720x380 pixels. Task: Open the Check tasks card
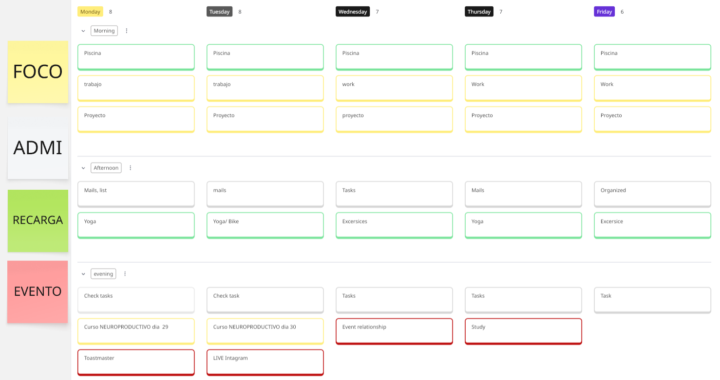[136, 300]
